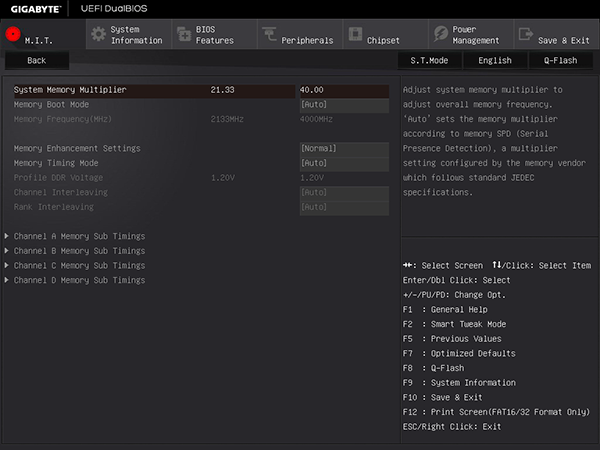The image size is (600, 450).
Task: Select the System Memory Multiplier value field
Action: click(x=344, y=90)
